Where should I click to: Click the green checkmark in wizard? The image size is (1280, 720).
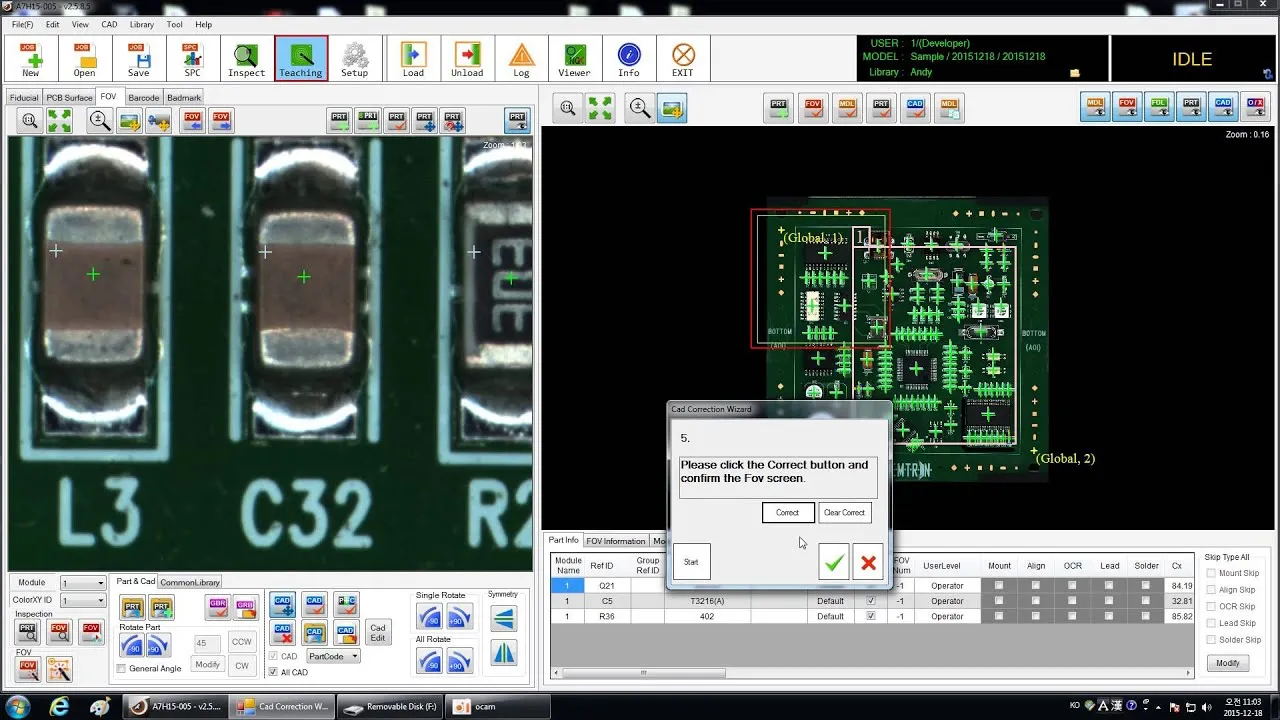833,562
